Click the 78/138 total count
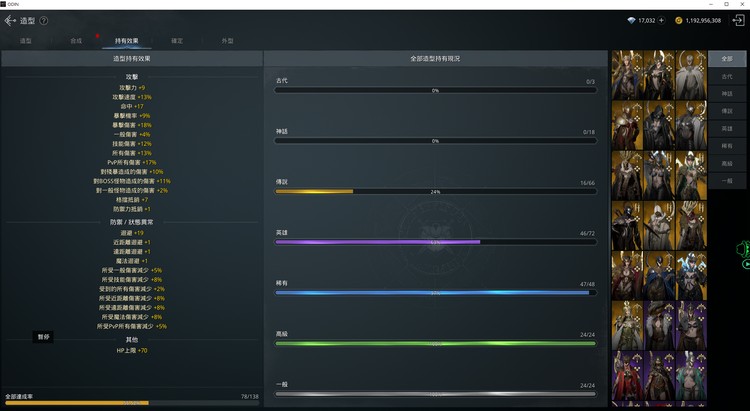750x411 pixels. click(249, 396)
